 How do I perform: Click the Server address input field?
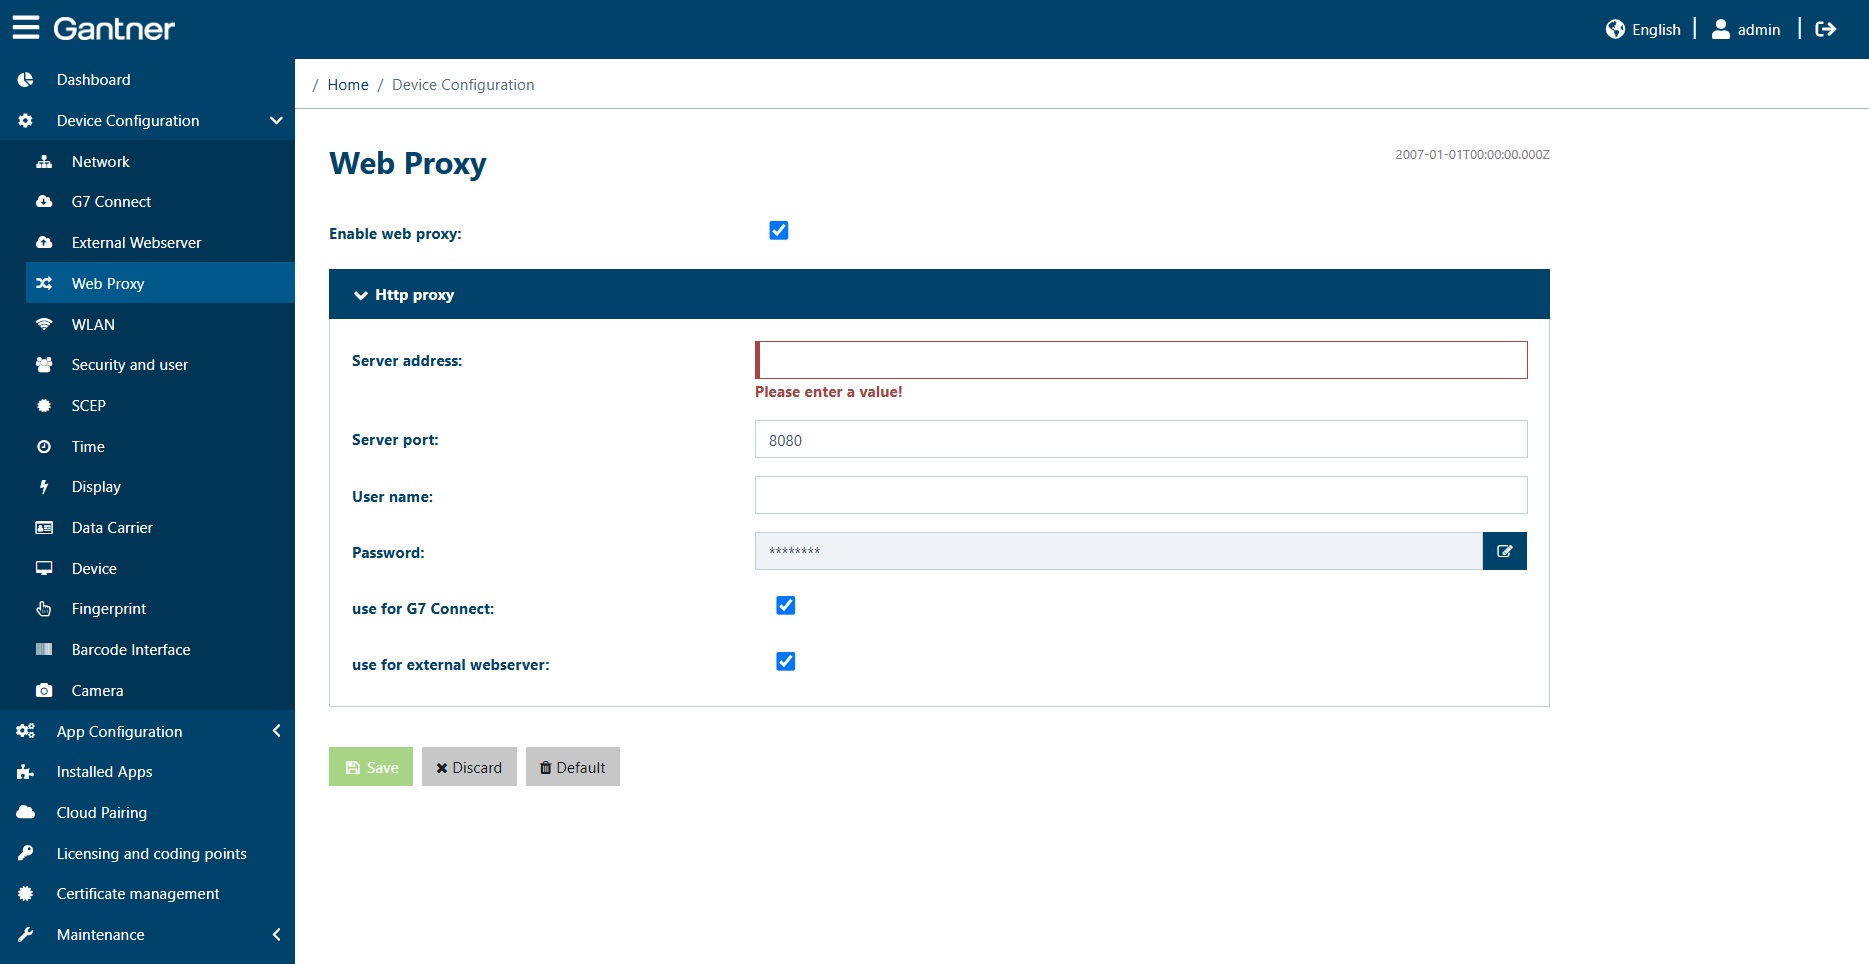point(1141,360)
